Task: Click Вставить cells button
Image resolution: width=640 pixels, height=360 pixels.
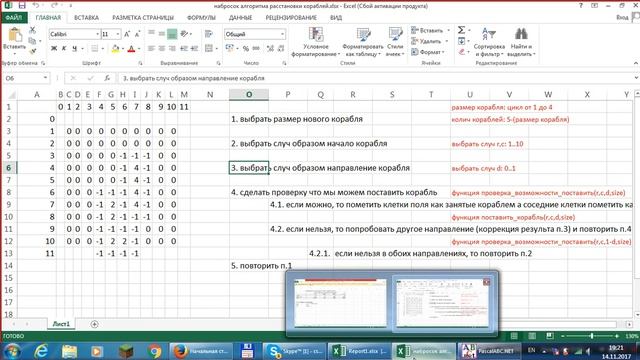Action: point(427,30)
